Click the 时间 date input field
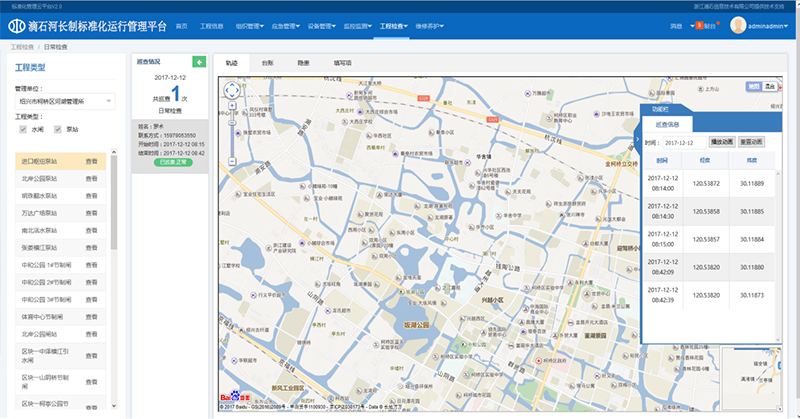 point(684,143)
